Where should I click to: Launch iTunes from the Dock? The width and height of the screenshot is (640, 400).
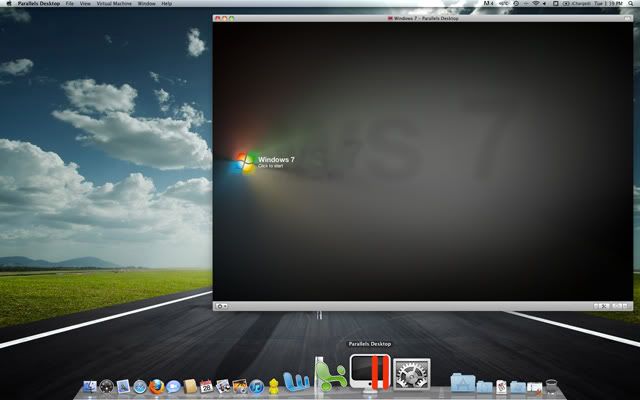pyautogui.click(x=256, y=386)
